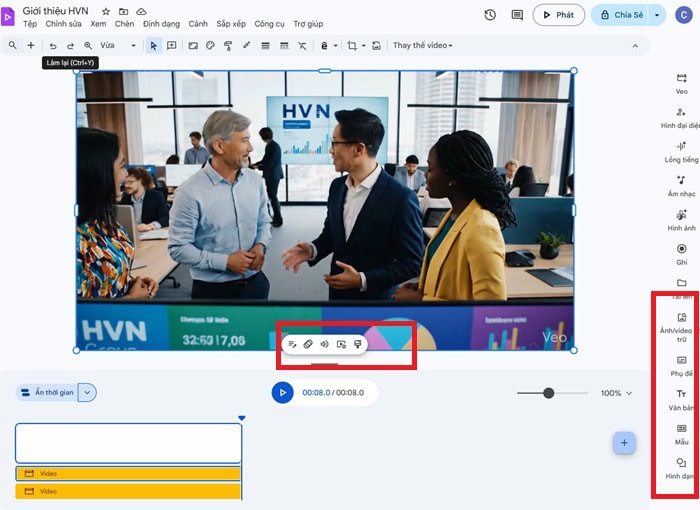Open the Văn bản (text) sidebar panel
The height and width of the screenshot is (510, 700).
681,398
